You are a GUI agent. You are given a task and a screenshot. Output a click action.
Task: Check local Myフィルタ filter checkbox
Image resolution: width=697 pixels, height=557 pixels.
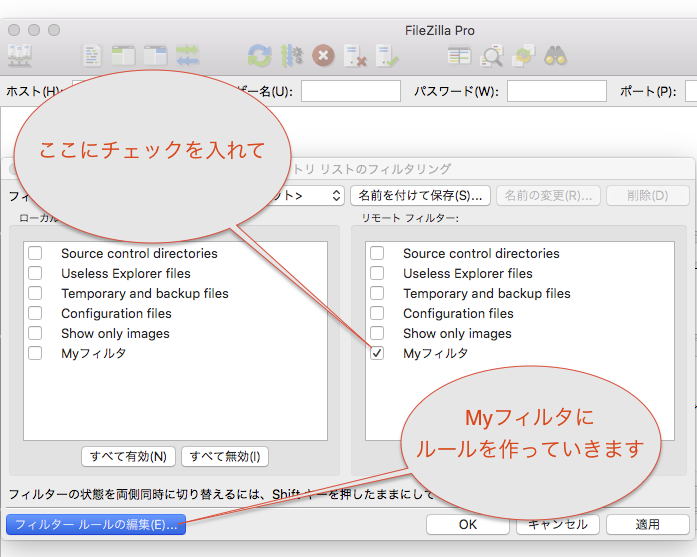pyautogui.click(x=35, y=353)
